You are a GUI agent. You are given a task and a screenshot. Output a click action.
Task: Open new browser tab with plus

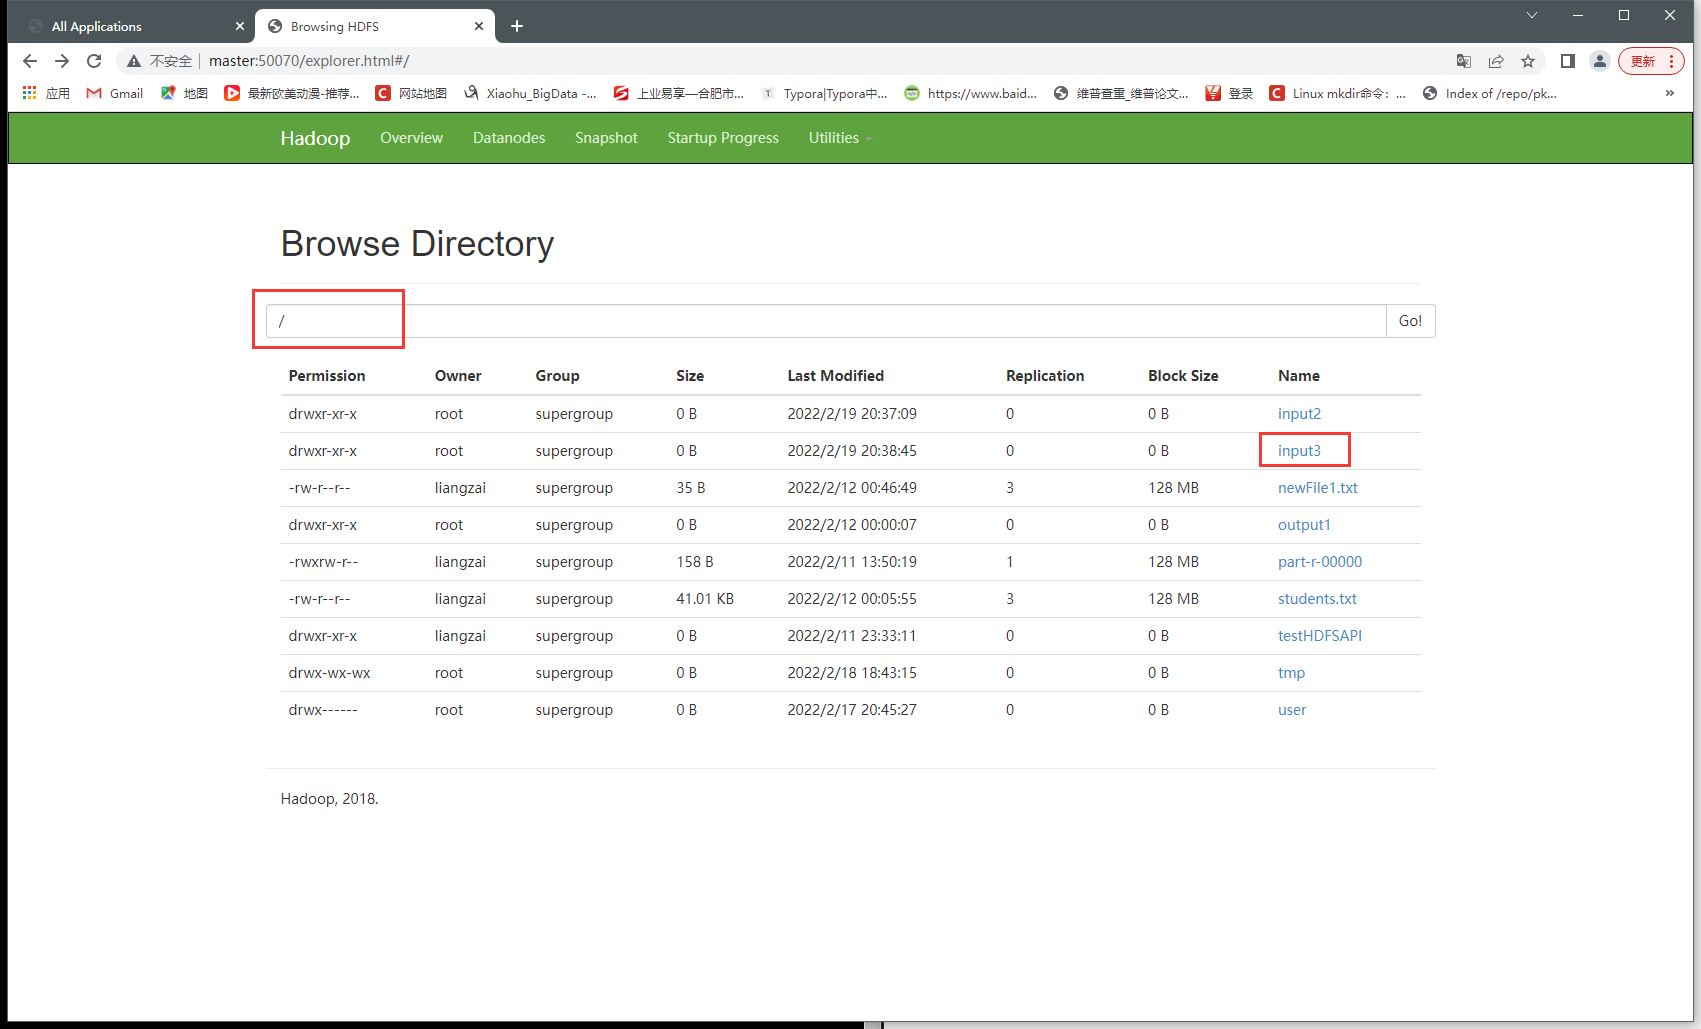[x=517, y=26]
